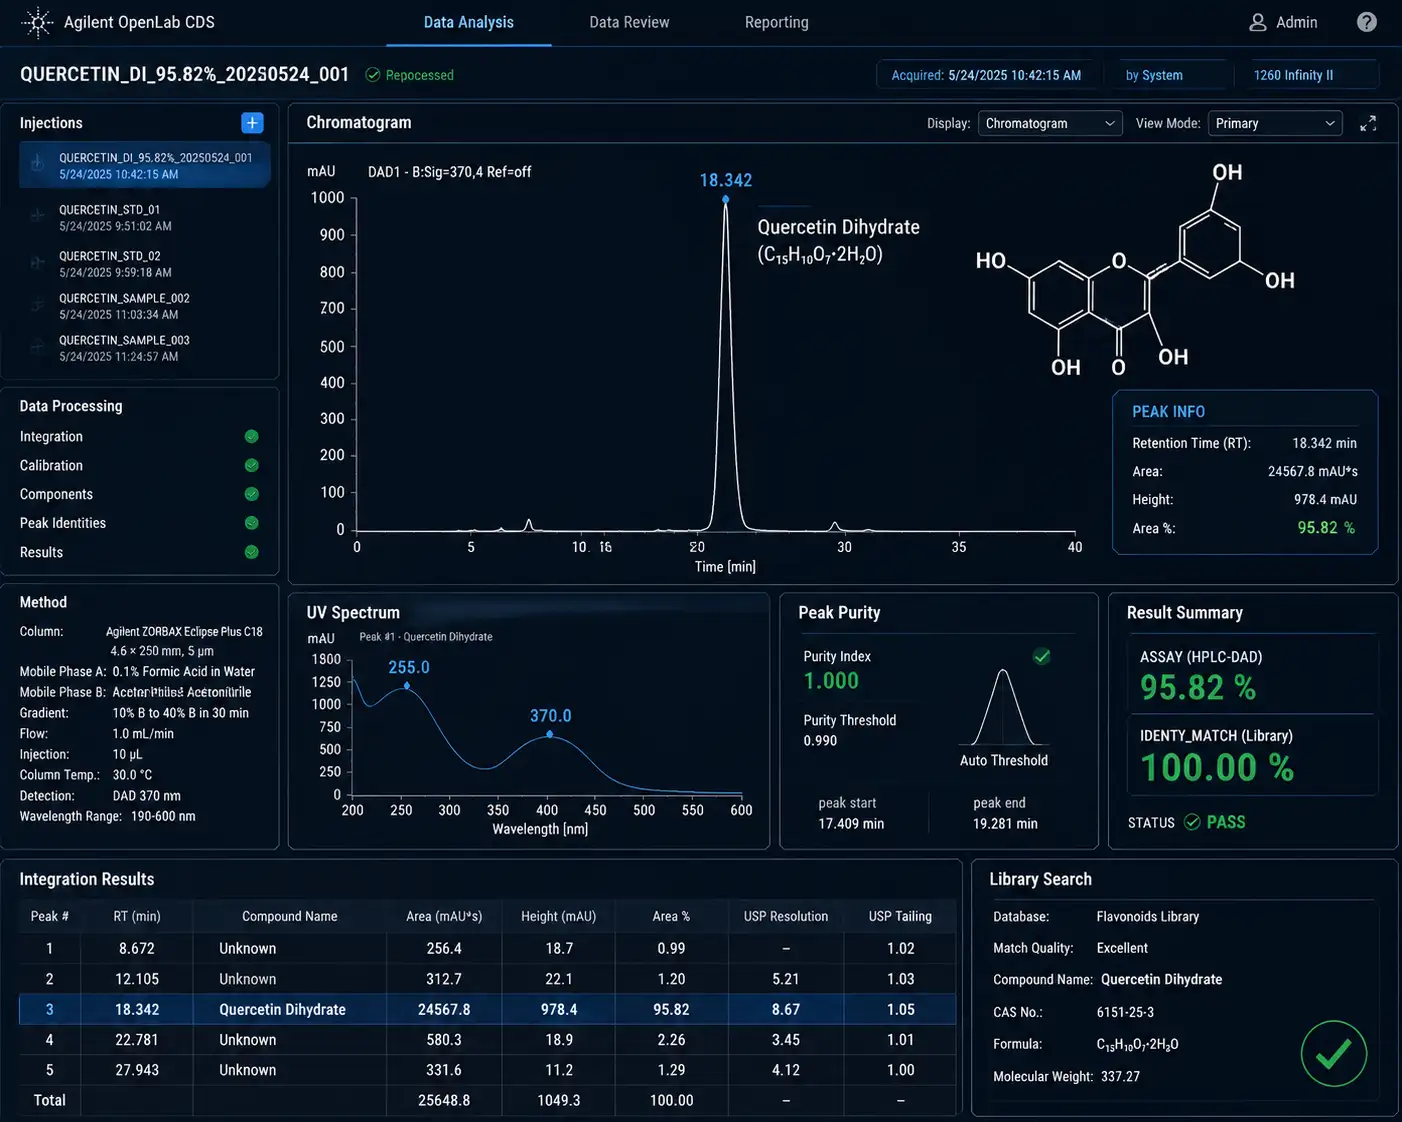Open the help question mark icon

1366,22
